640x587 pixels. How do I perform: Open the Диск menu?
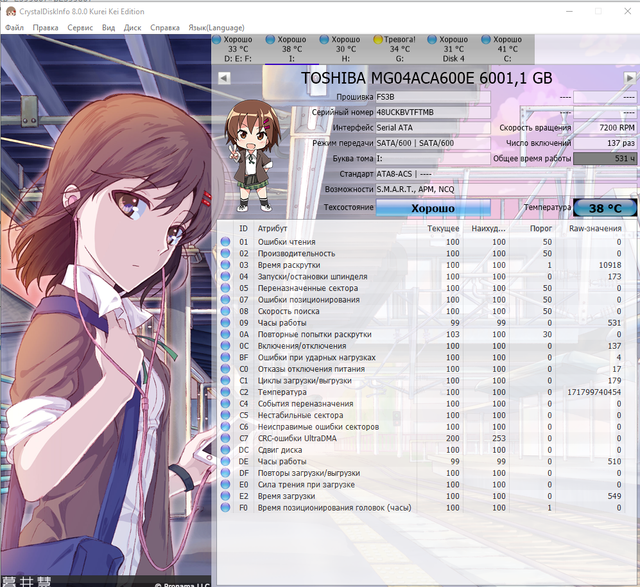(132, 28)
